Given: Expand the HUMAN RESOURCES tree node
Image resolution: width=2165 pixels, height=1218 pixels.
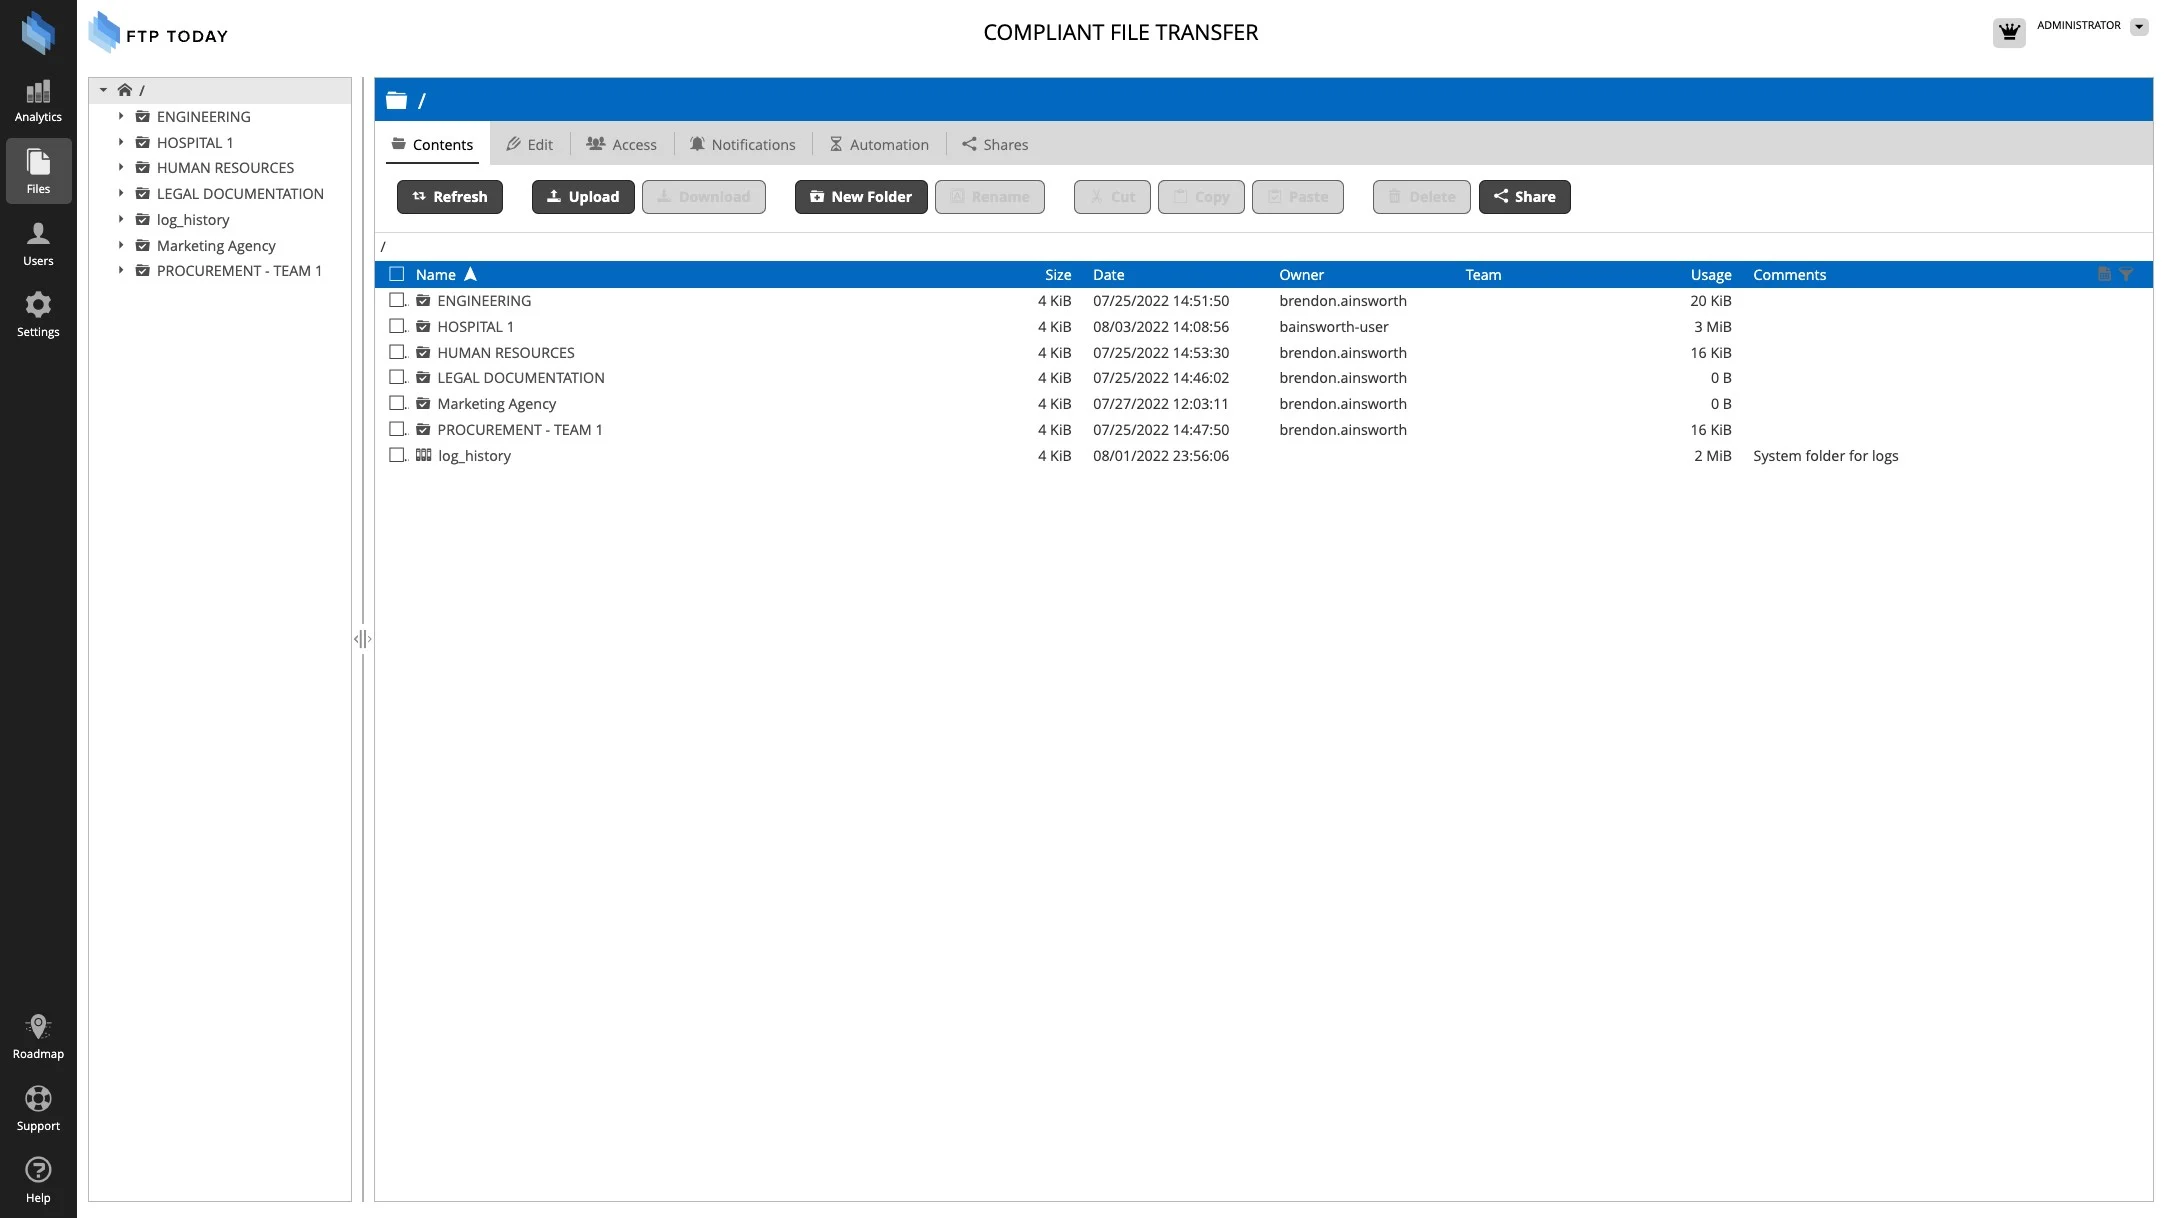Looking at the screenshot, I should point(121,167).
